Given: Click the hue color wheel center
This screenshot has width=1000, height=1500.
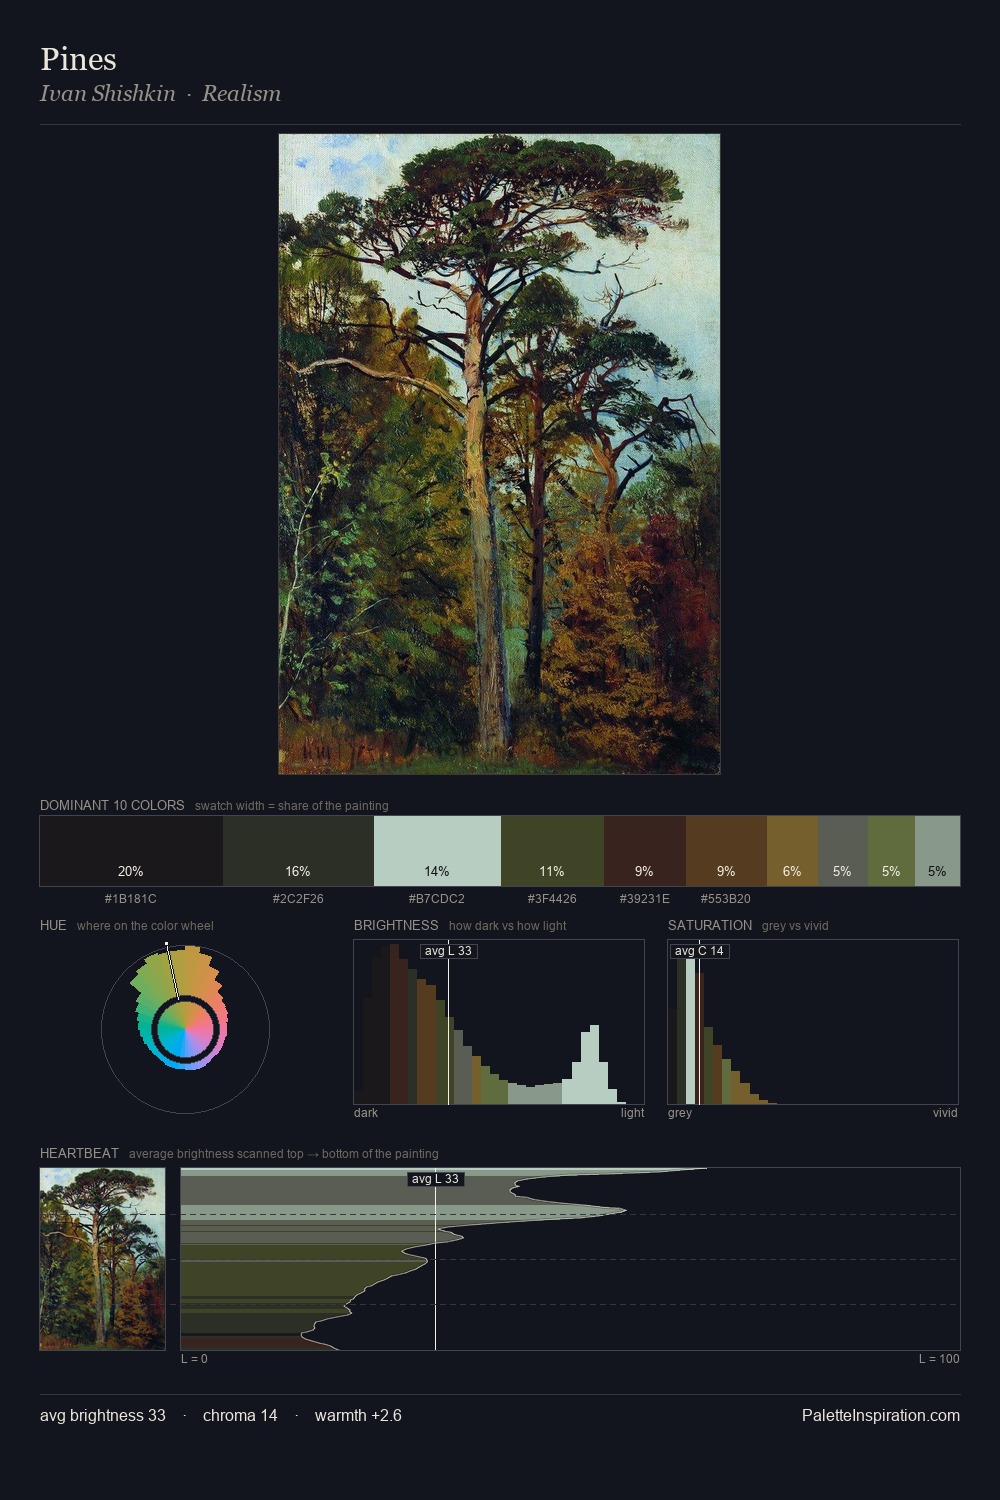Looking at the screenshot, I should (185, 1029).
